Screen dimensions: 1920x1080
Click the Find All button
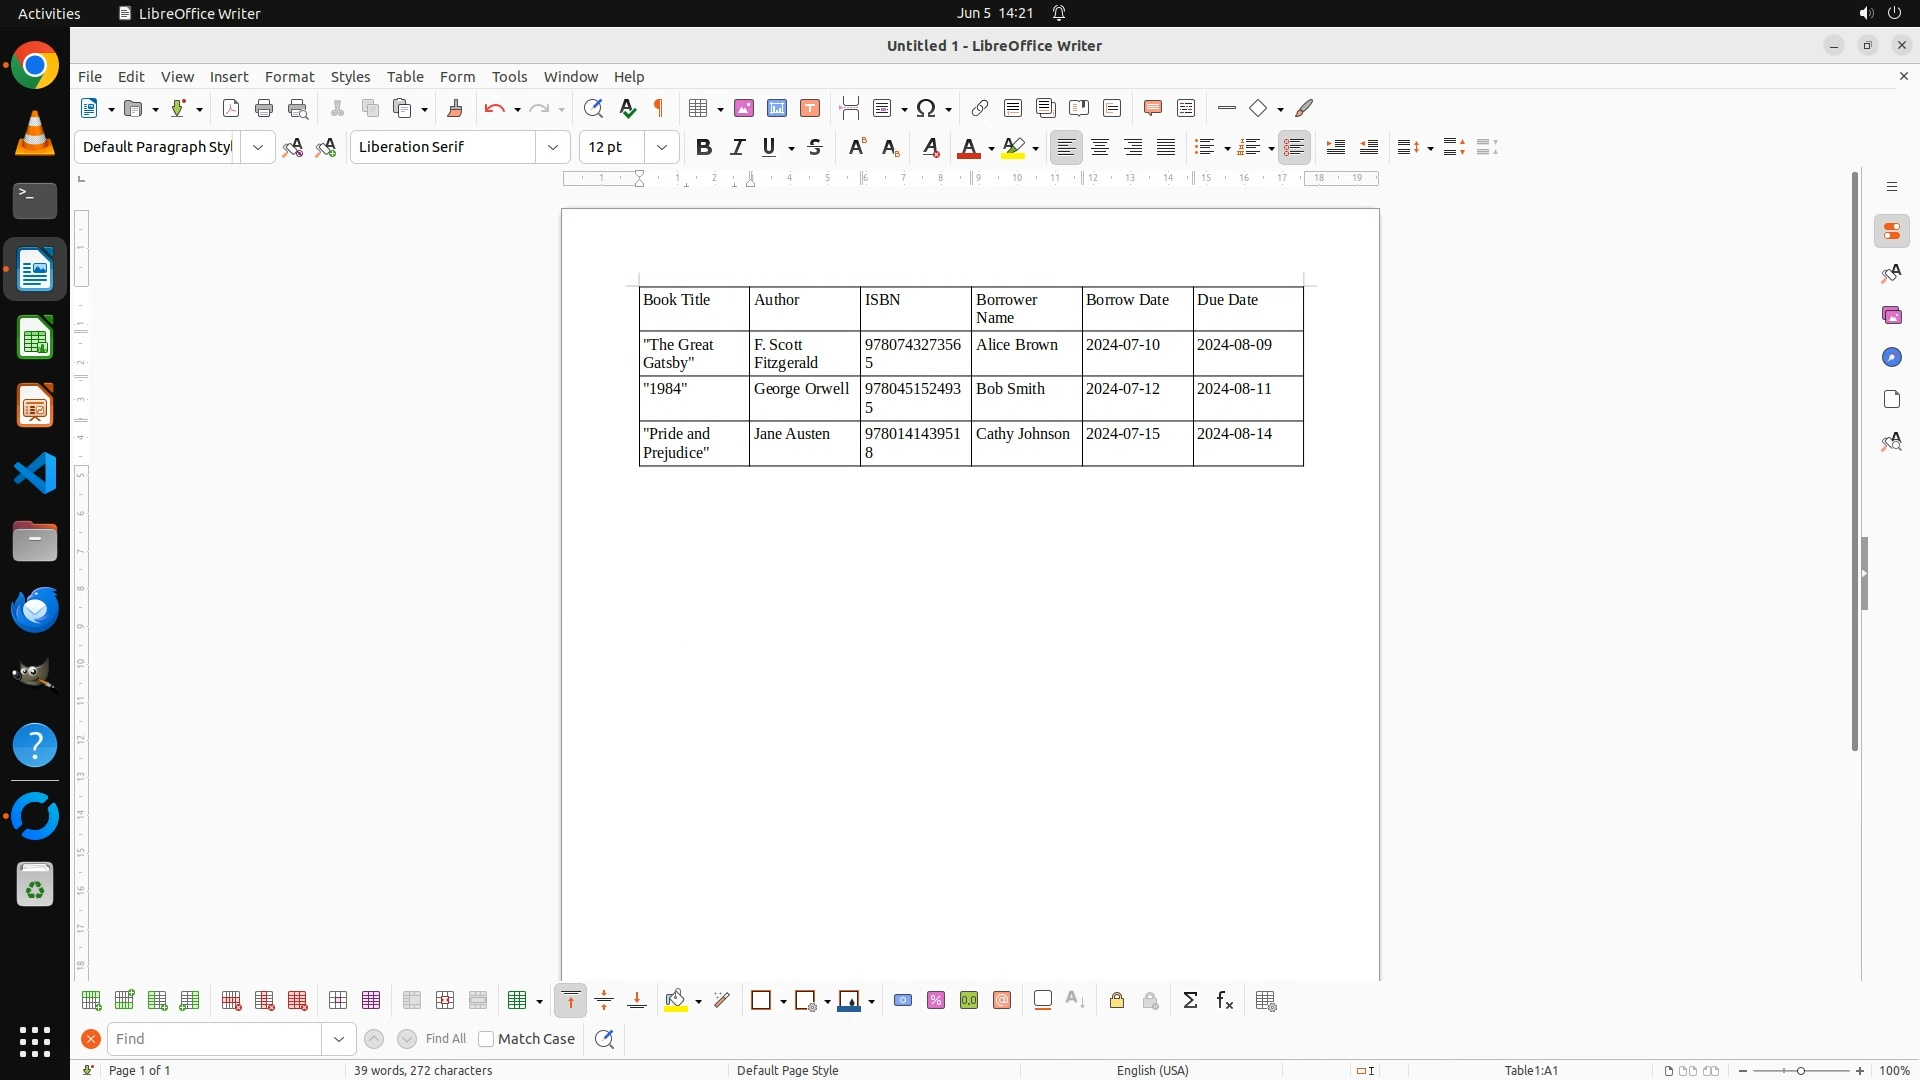446,1039
